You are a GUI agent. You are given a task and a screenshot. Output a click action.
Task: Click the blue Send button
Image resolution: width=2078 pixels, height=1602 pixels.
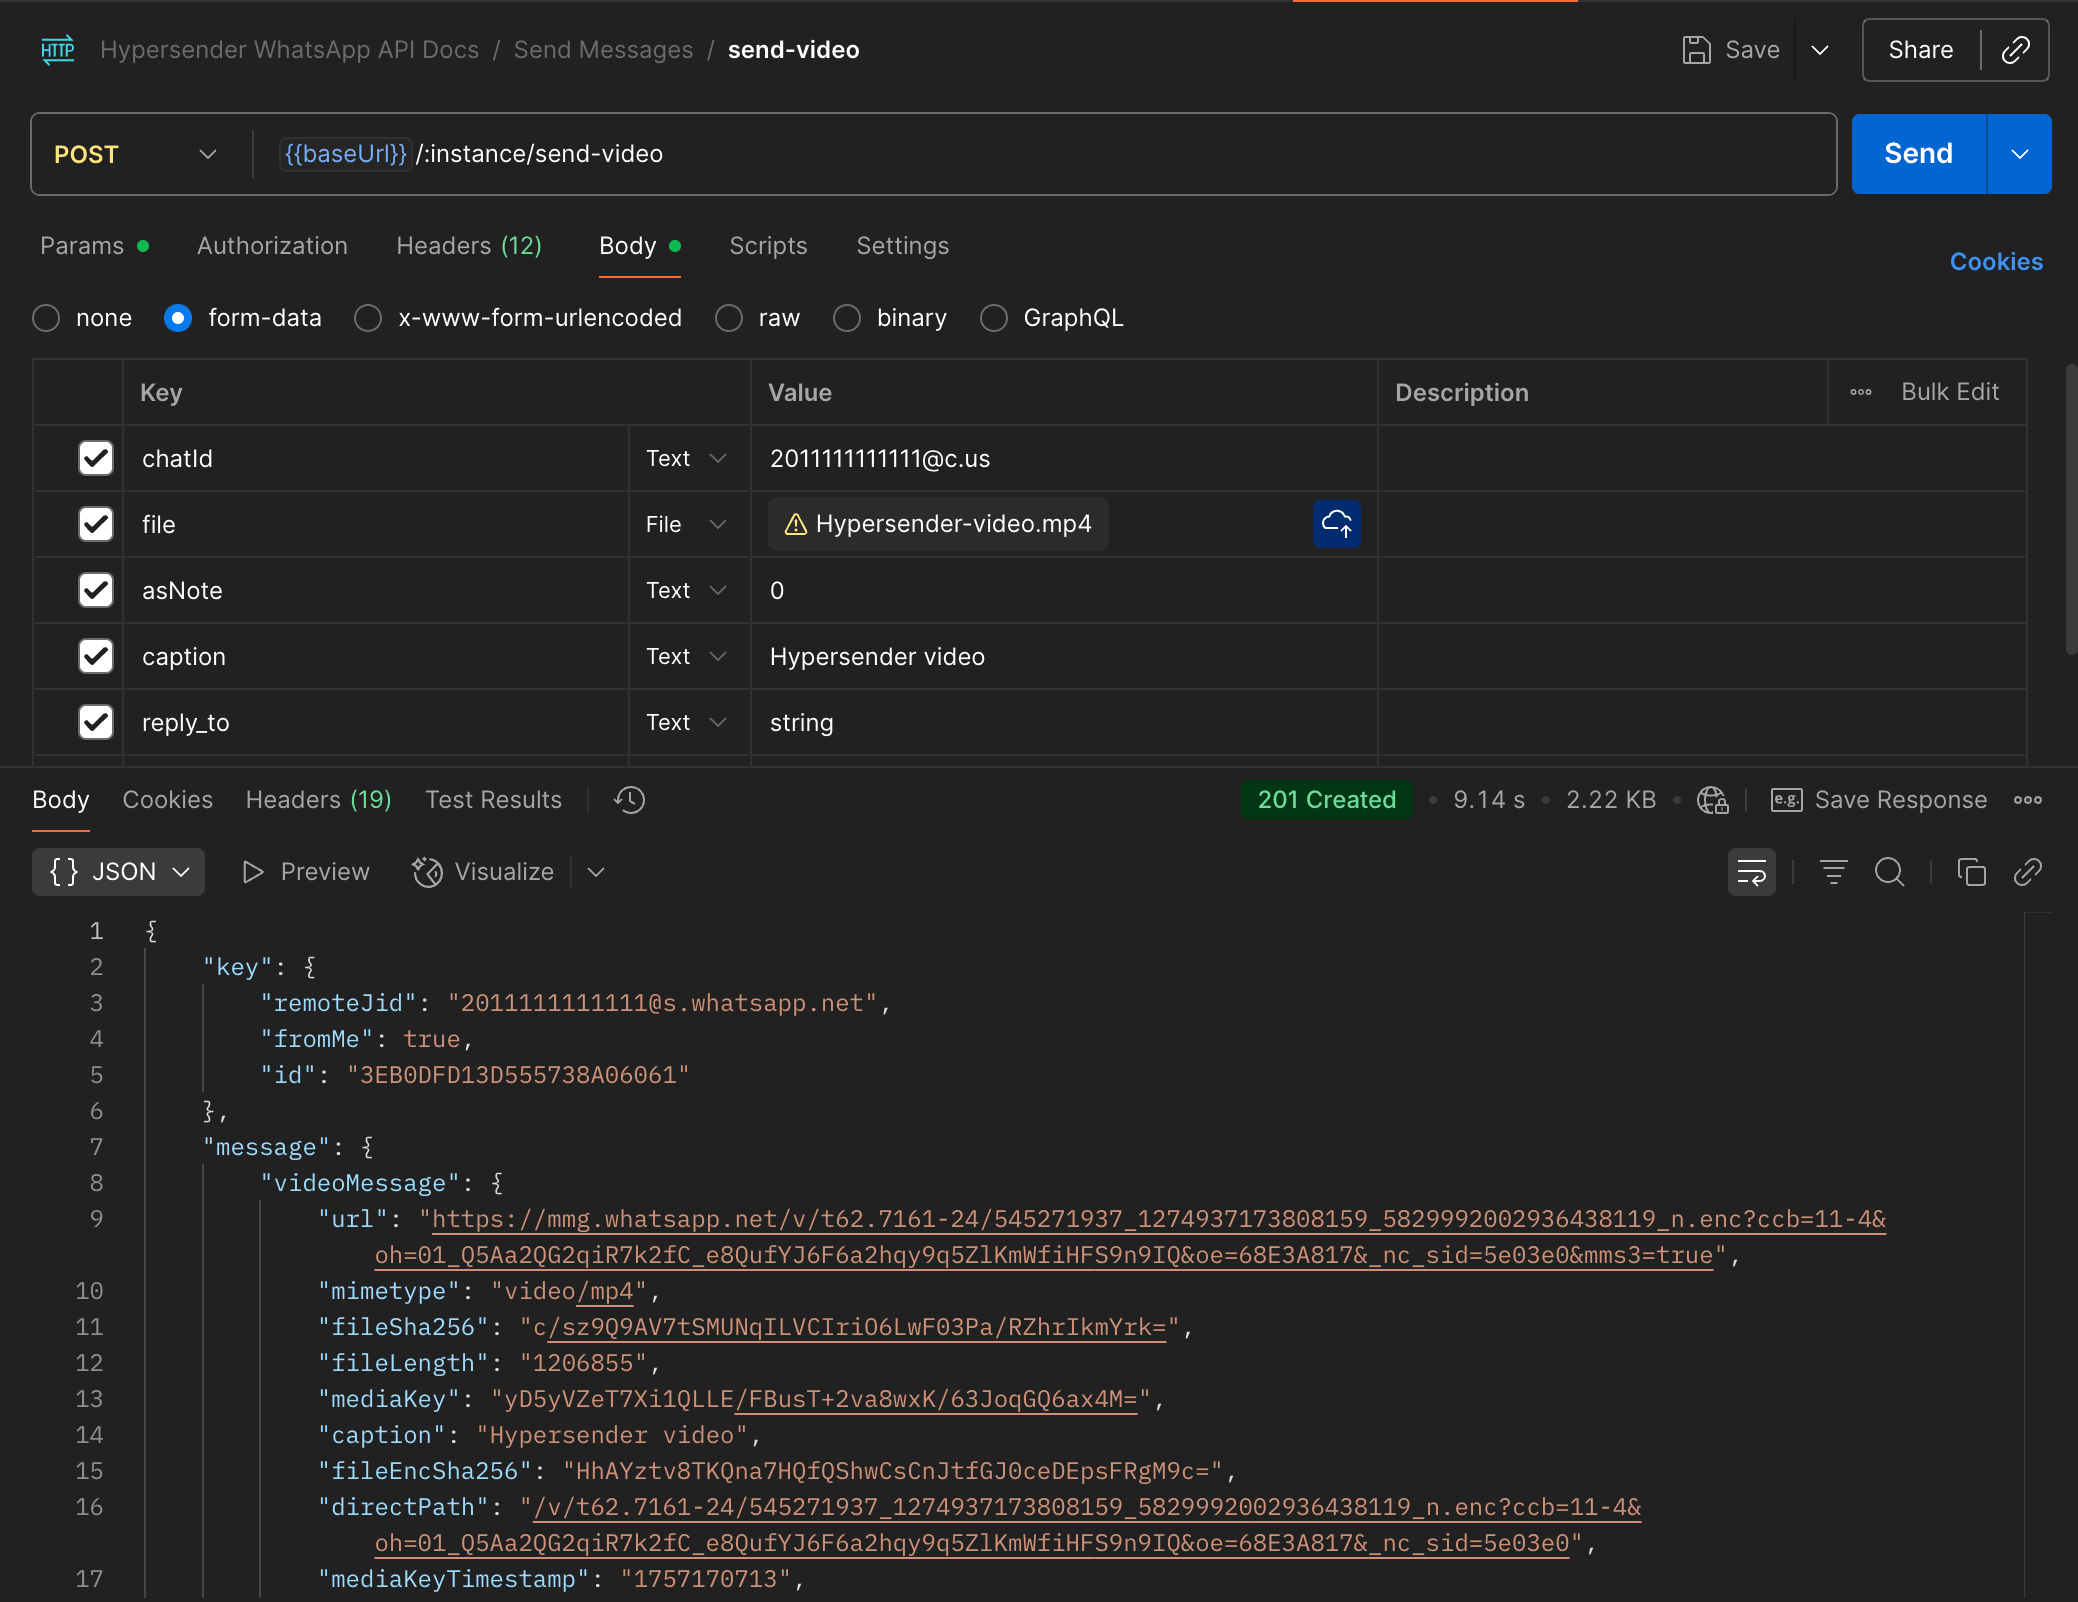(1917, 154)
